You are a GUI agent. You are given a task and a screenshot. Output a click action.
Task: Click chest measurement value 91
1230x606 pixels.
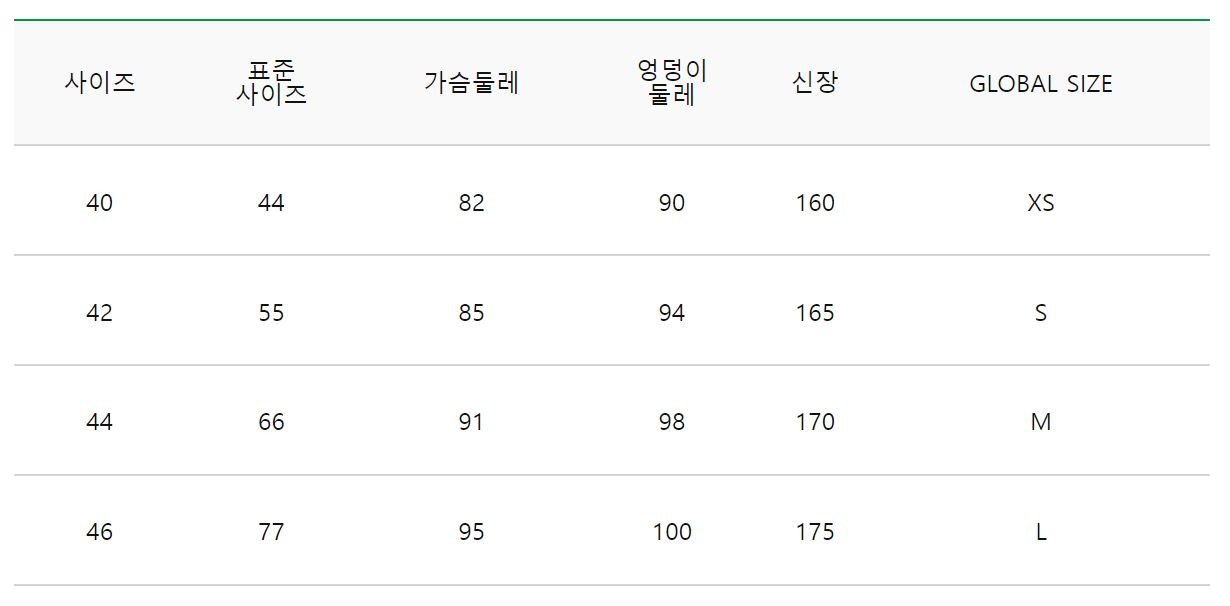[x=471, y=422]
